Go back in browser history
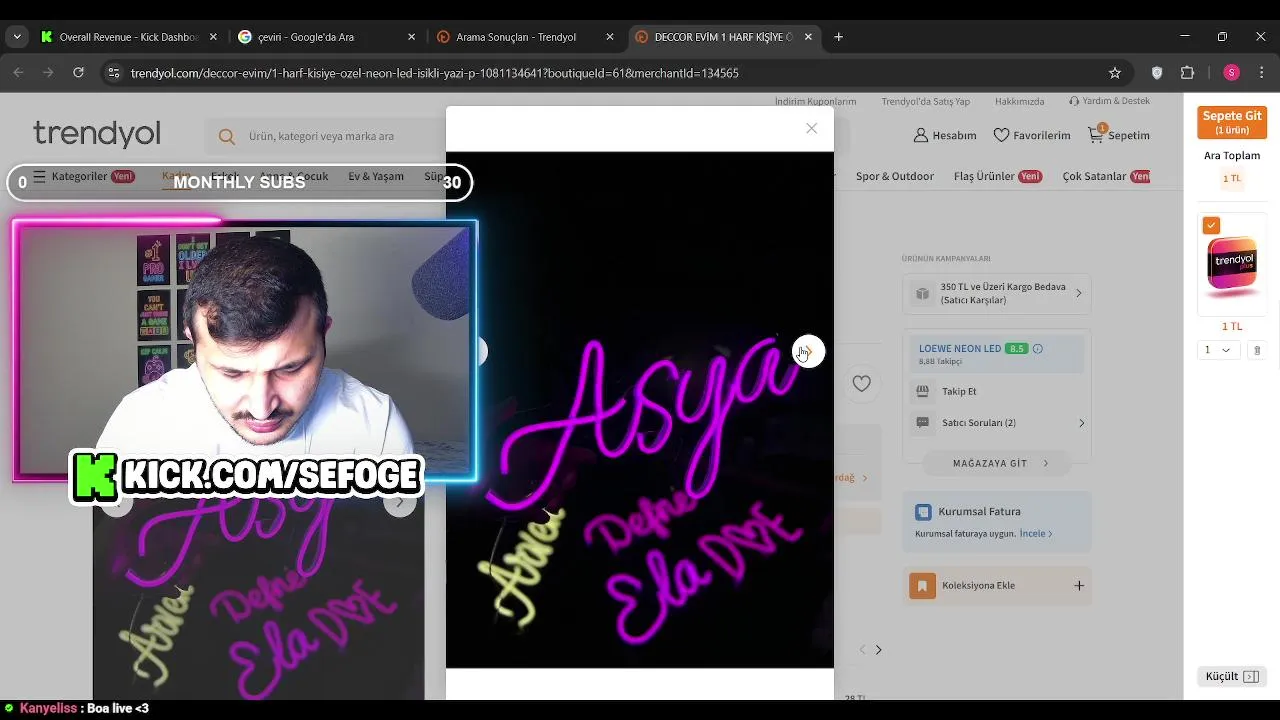The height and width of the screenshot is (720, 1280). point(18,73)
